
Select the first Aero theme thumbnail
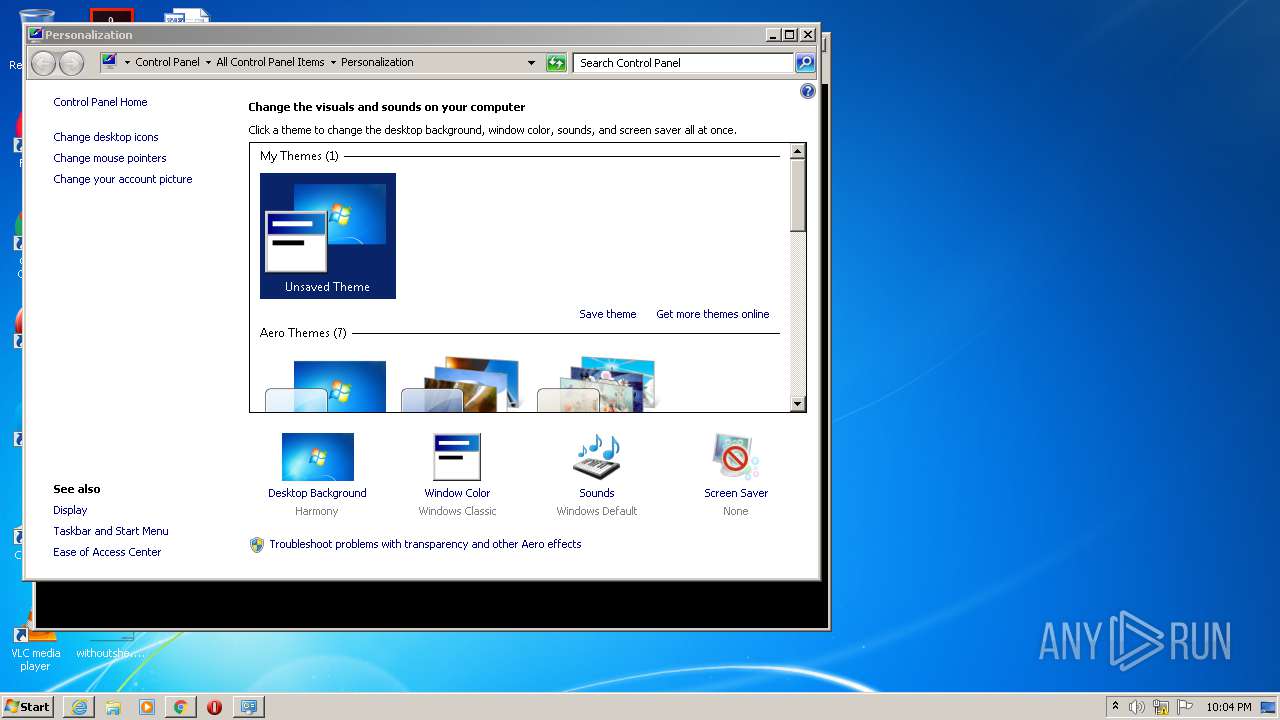pos(326,386)
